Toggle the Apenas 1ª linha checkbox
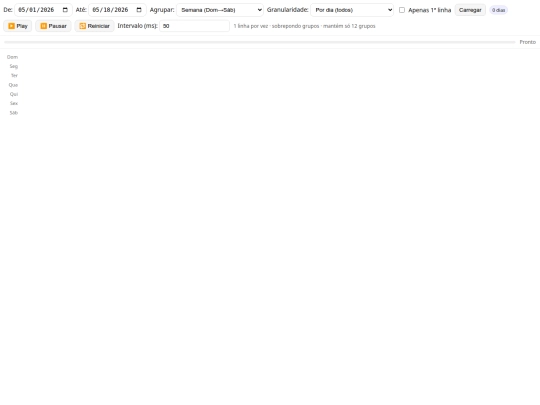540x405 pixels. pyautogui.click(x=402, y=10)
